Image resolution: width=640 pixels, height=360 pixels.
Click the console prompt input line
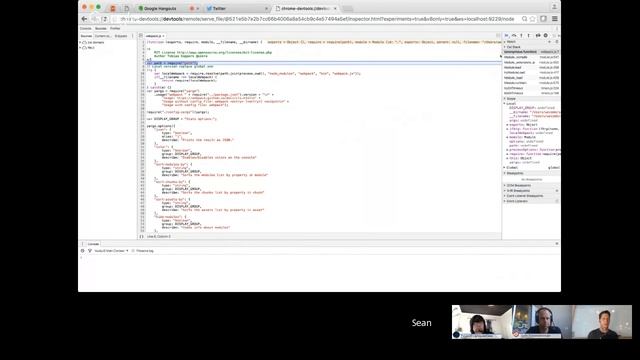click(319, 258)
